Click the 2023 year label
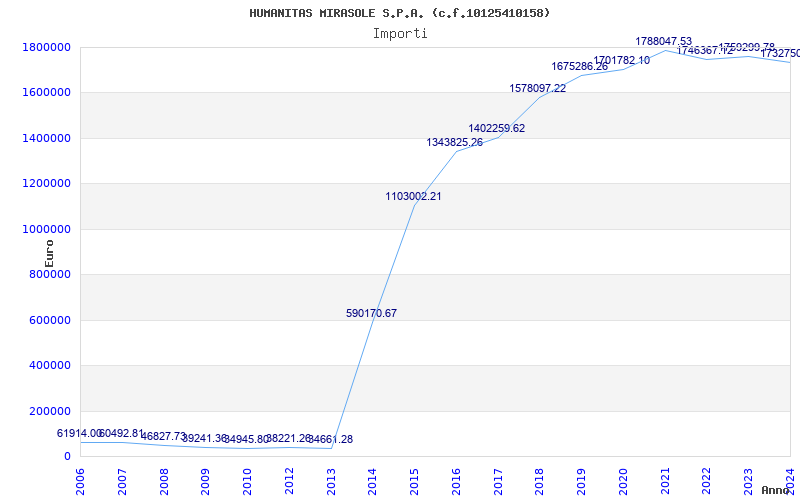 pyautogui.click(x=749, y=481)
